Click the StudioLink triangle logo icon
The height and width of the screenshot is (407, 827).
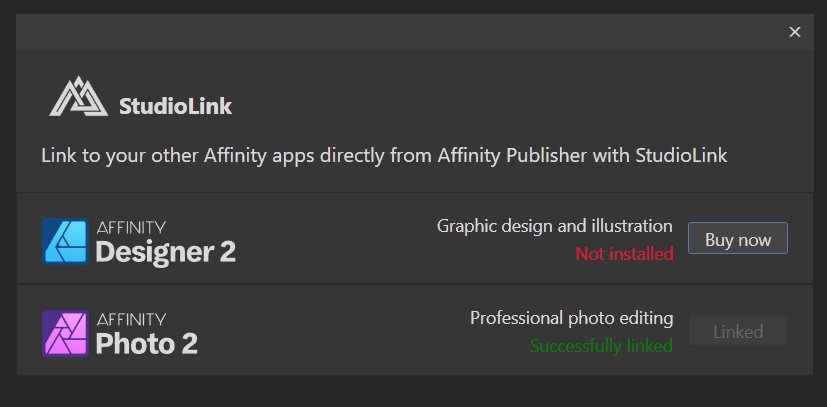click(x=79, y=96)
